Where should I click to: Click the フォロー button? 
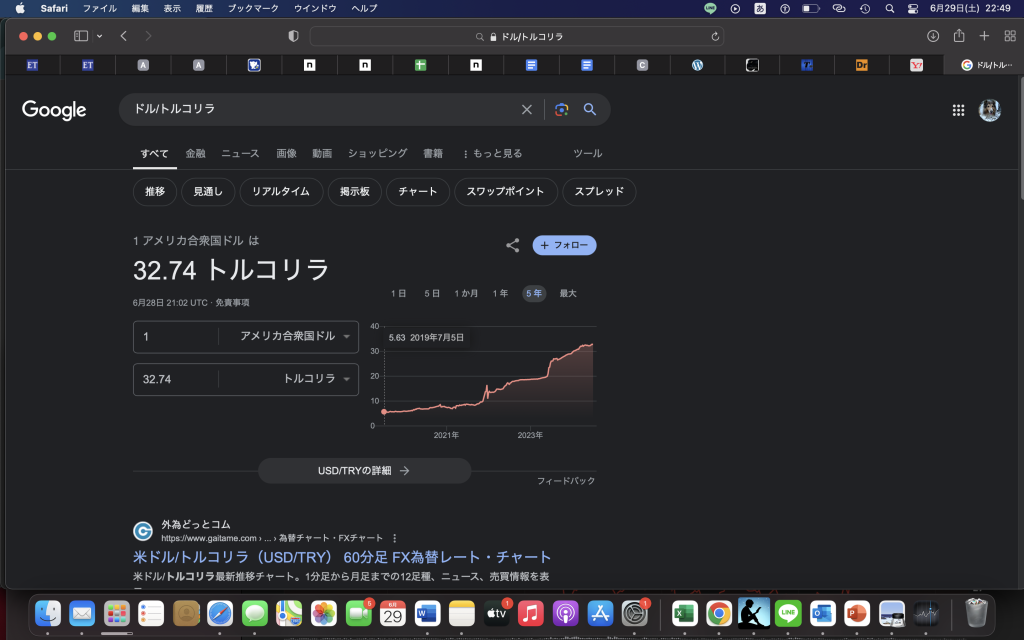pyautogui.click(x=564, y=245)
